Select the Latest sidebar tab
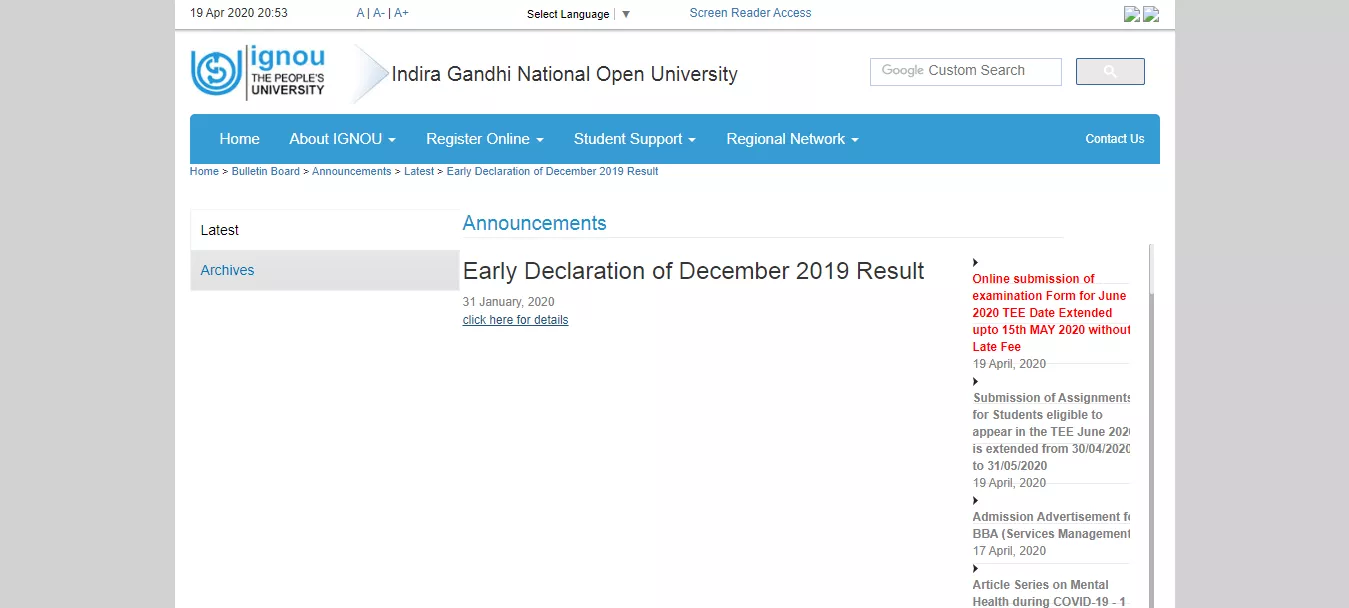 point(220,230)
